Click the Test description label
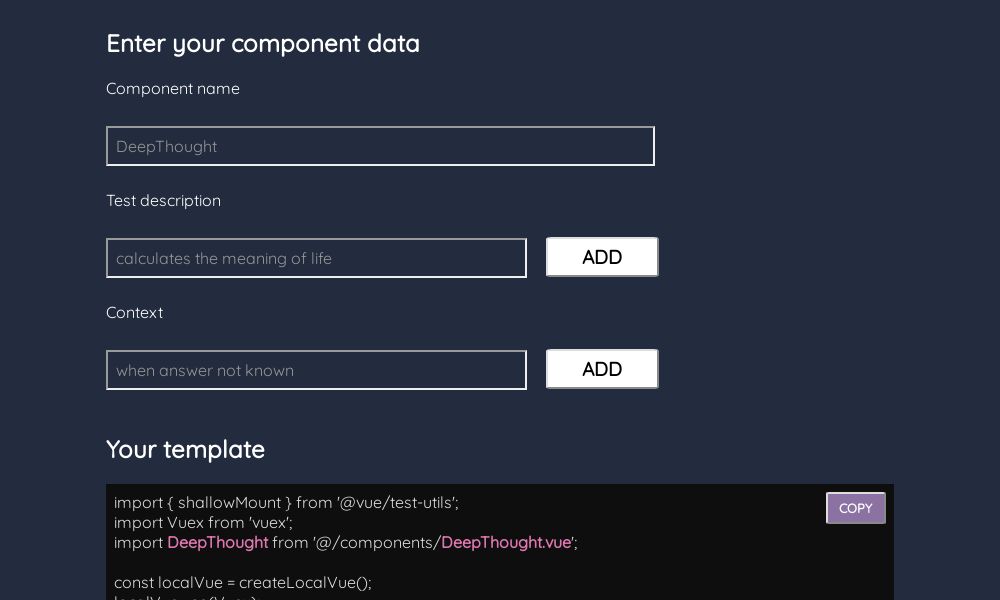This screenshot has width=1000, height=600. click(163, 200)
